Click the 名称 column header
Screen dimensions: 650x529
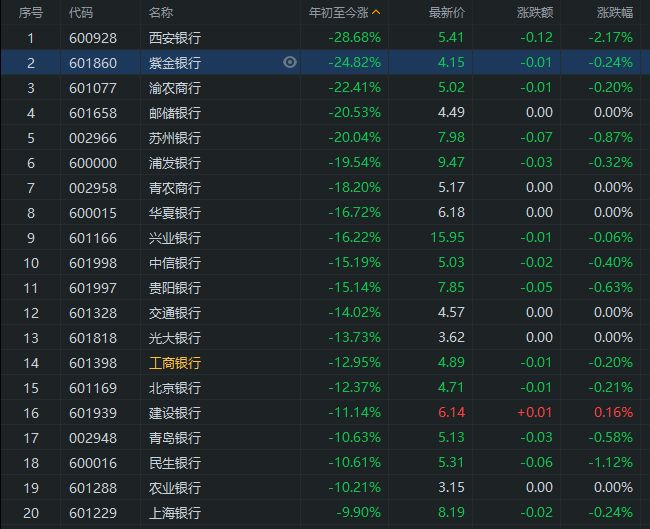(161, 13)
